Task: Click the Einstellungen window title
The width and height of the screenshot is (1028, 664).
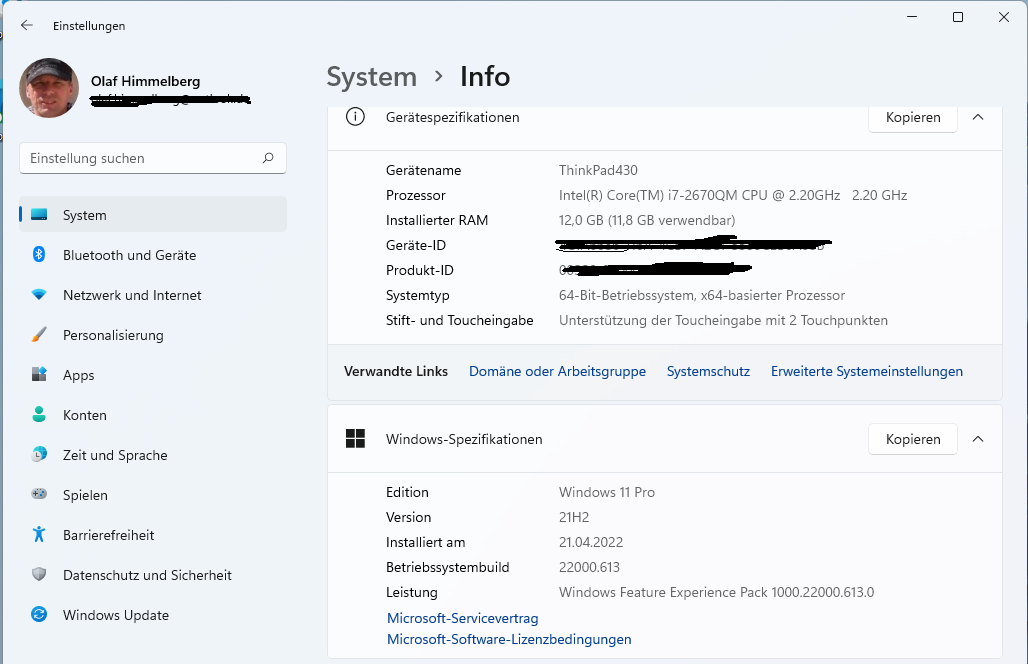Action: click(x=89, y=26)
